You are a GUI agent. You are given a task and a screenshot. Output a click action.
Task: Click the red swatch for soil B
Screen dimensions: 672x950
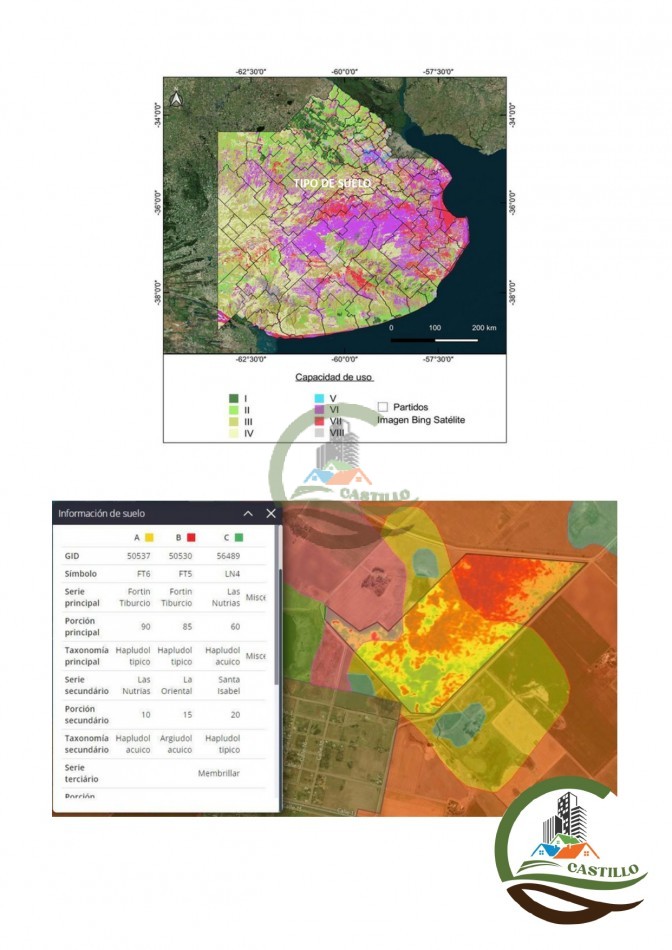pos(190,538)
